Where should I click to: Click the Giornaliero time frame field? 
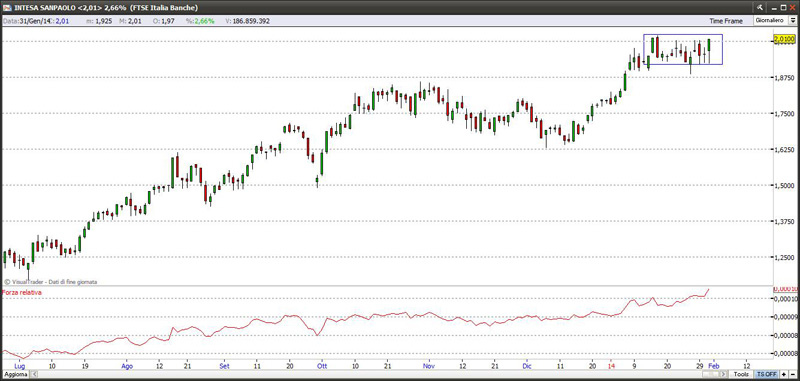tap(771, 21)
